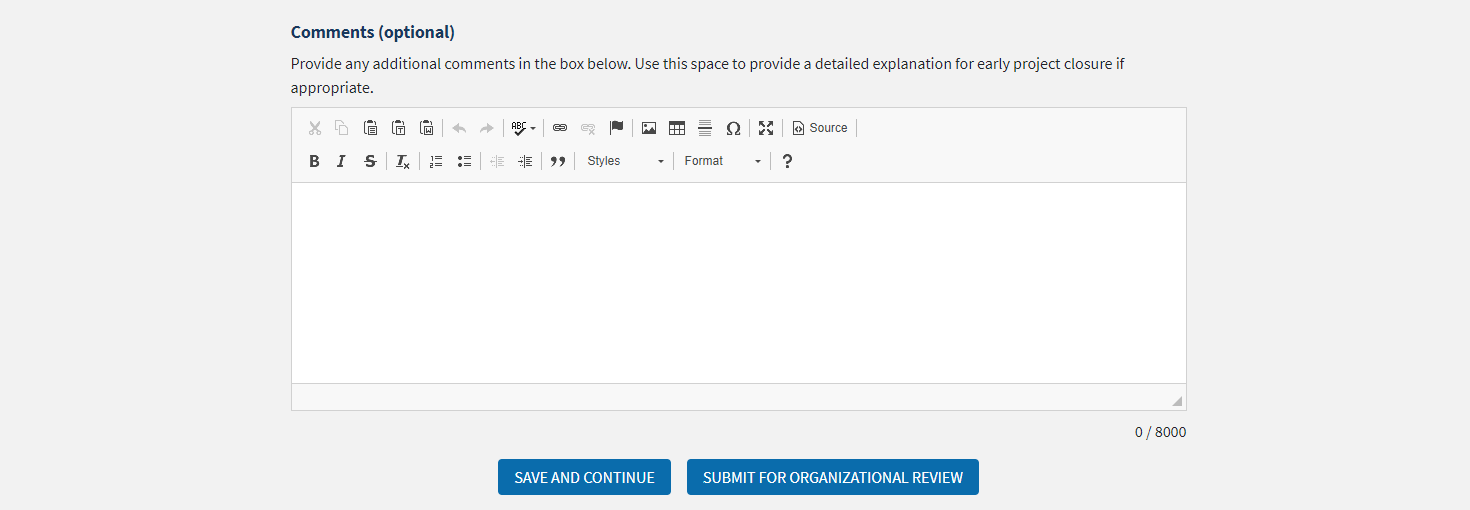The image size is (1470, 510).
Task: Apply strikethrough formatting
Action: 370,161
